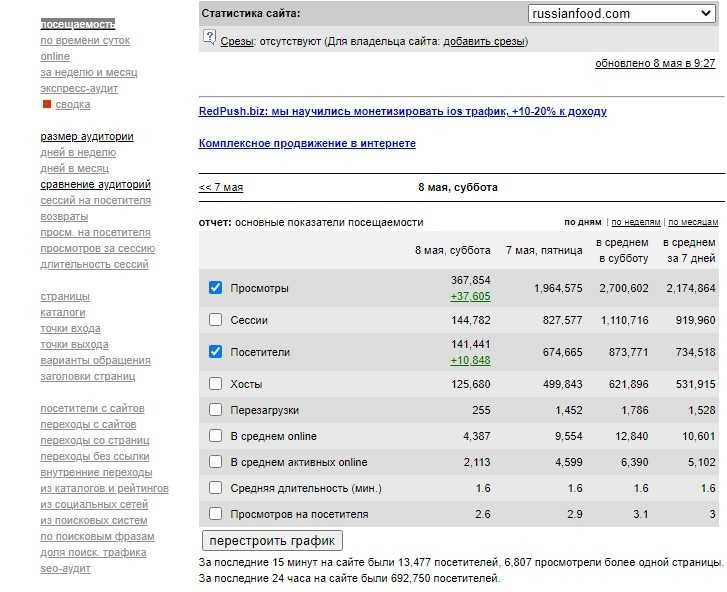Open Комплексное продвижение в интернете link
The width and height of the screenshot is (727, 592).
click(x=307, y=143)
